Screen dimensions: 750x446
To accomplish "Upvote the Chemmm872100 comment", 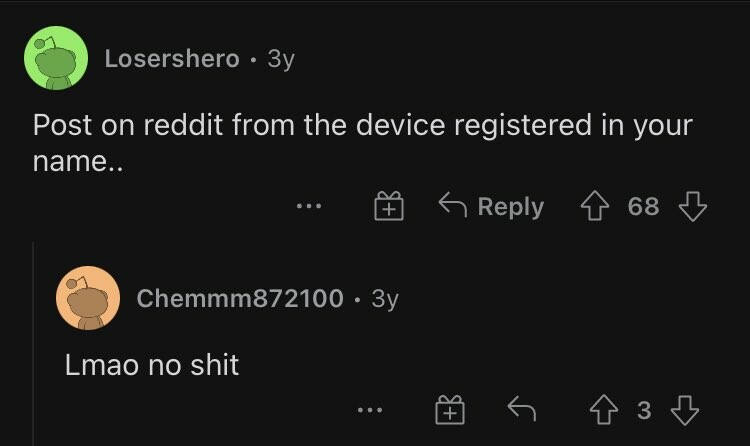I will coord(604,410).
